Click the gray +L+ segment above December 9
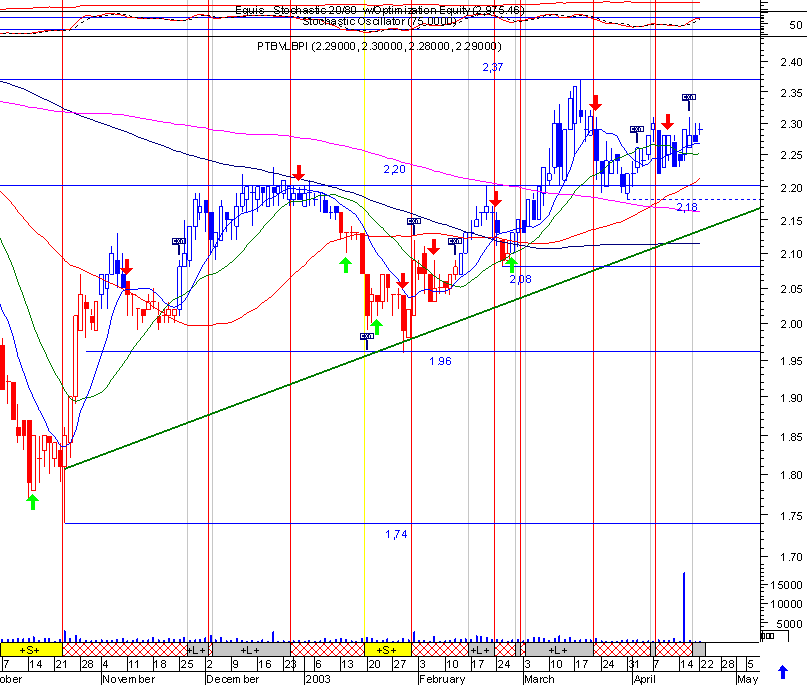The width and height of the screenshot is (807, 685). pyautogui.click(x=251, y=649)
